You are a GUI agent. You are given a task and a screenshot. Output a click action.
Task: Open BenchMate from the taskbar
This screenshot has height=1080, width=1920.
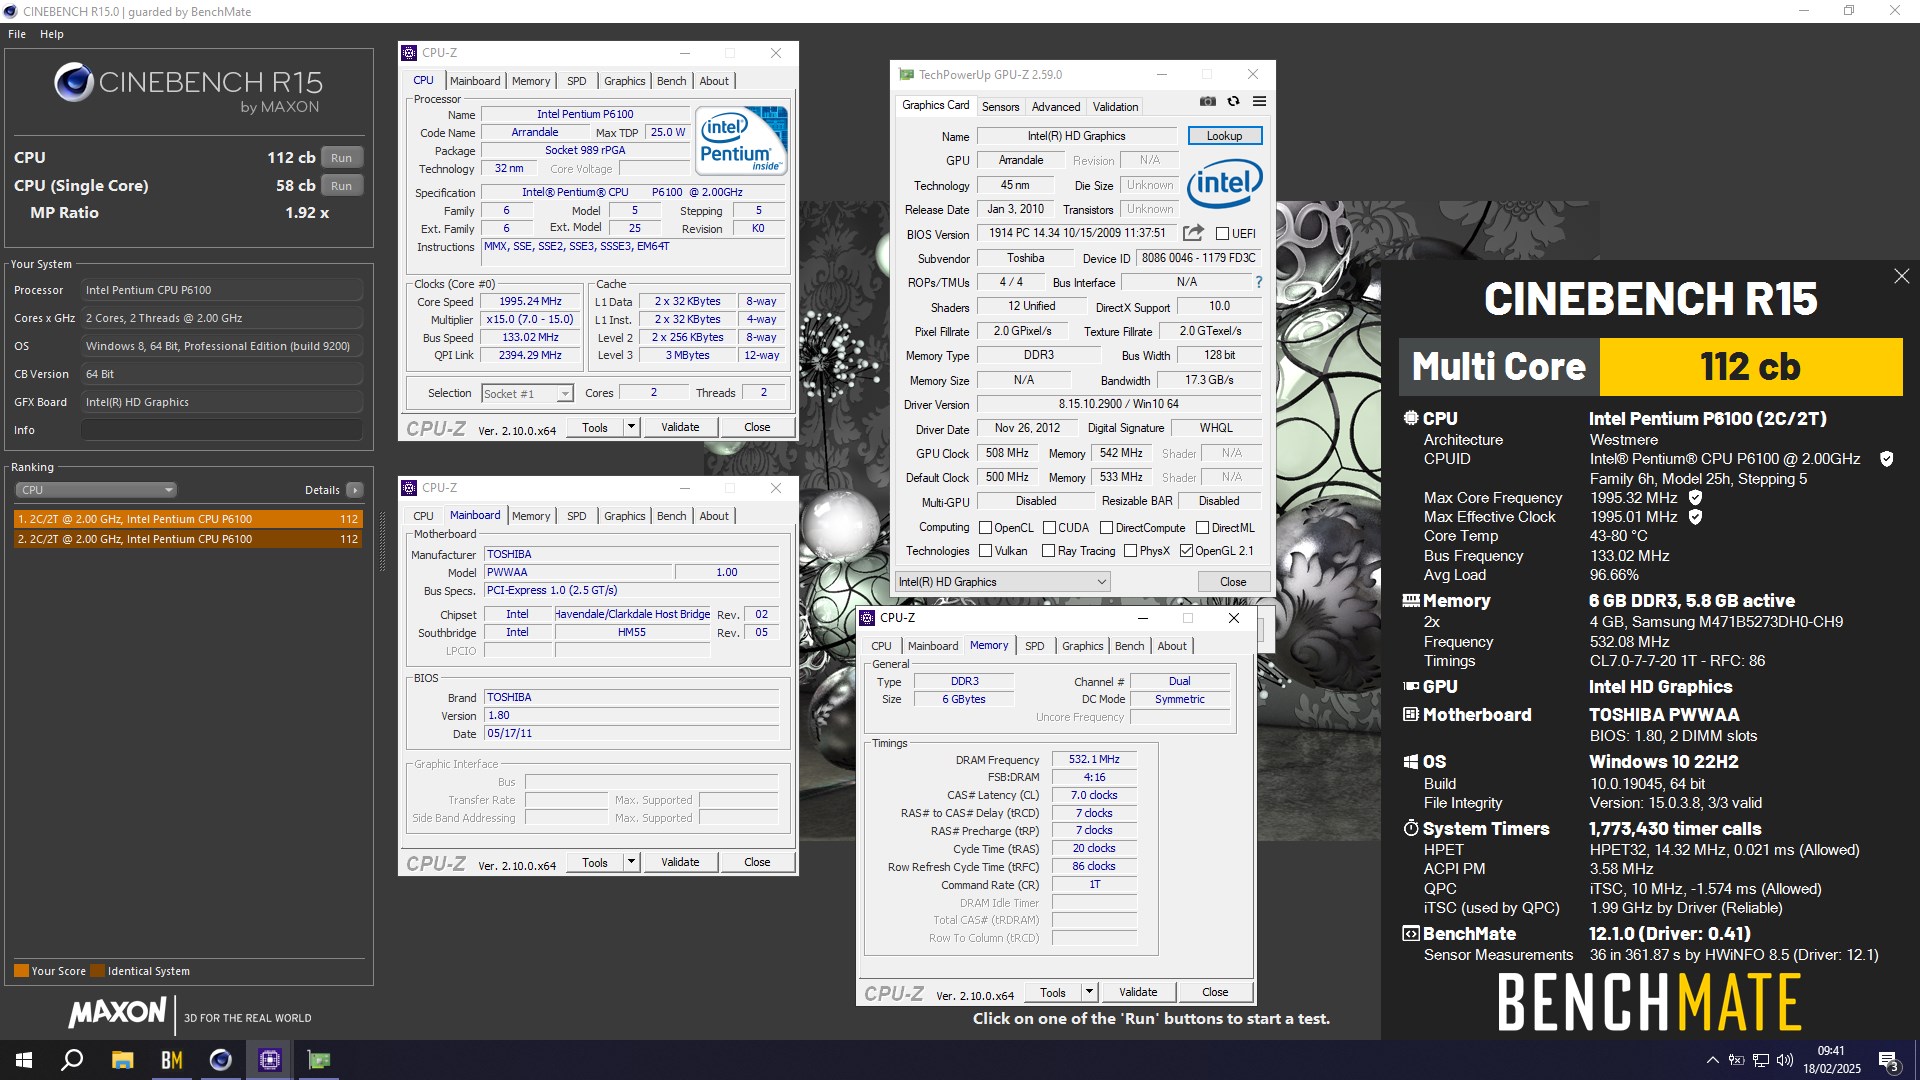click(x=171, y=1060)
